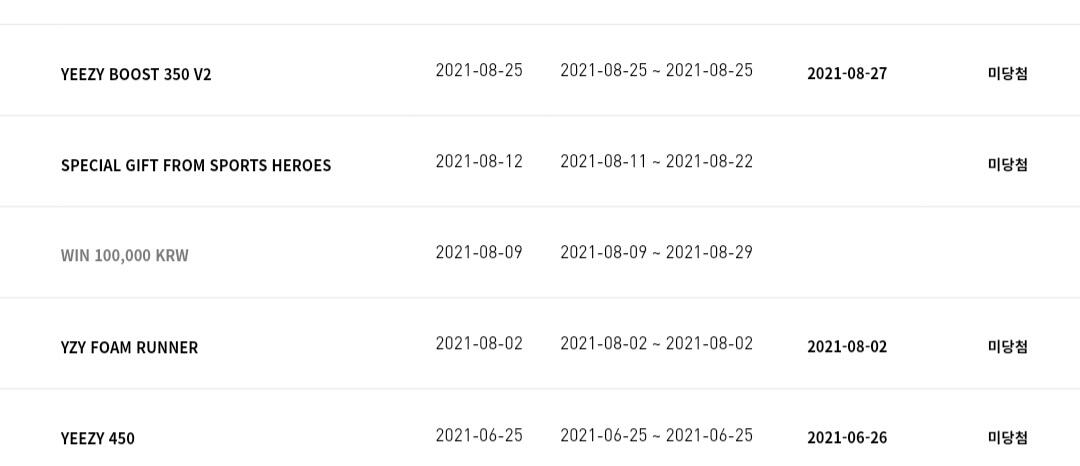
Task: Select period 2021-08-09 ~ 2021-08-29
Action: [656, 253]
